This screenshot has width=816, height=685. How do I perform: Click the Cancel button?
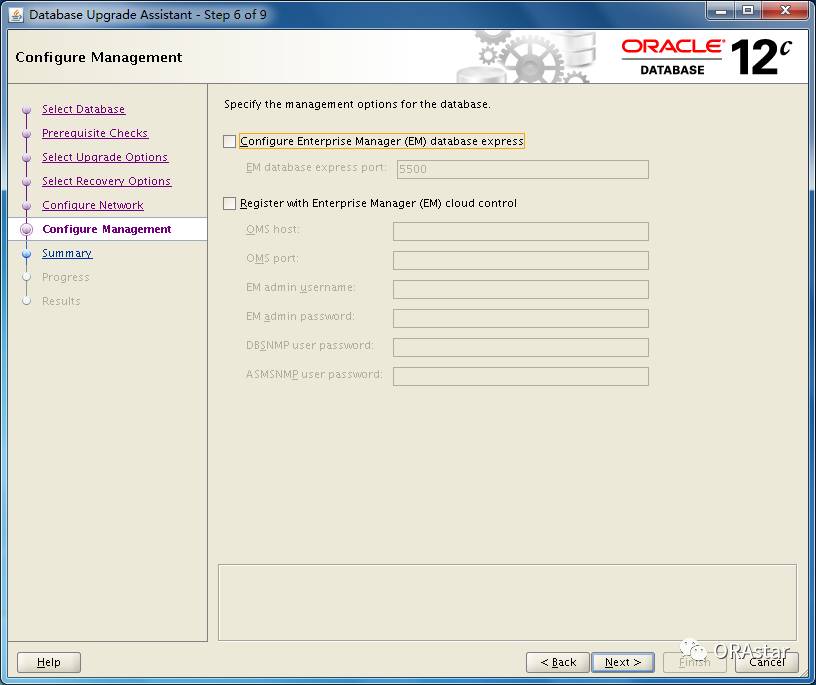(x=767, y=662)
